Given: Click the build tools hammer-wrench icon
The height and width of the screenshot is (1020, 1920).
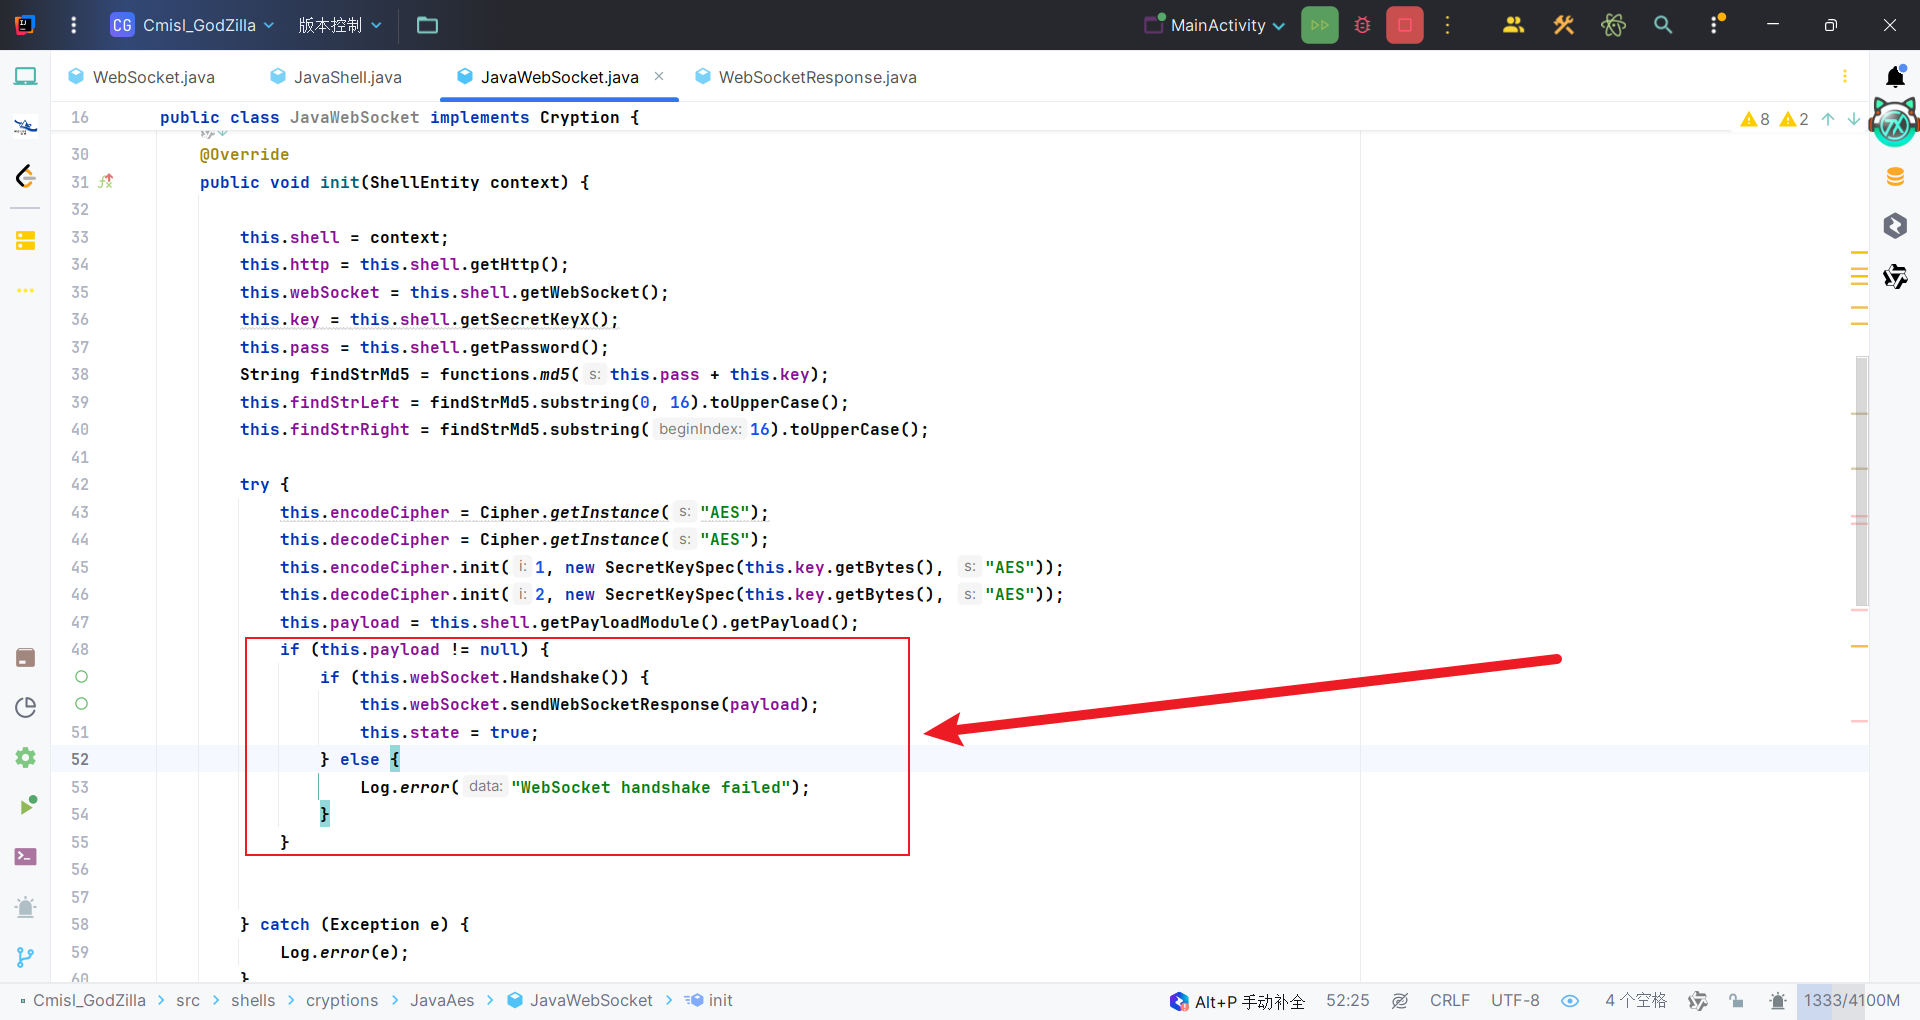Looking at the screenshot, I should click(1563, 25).
